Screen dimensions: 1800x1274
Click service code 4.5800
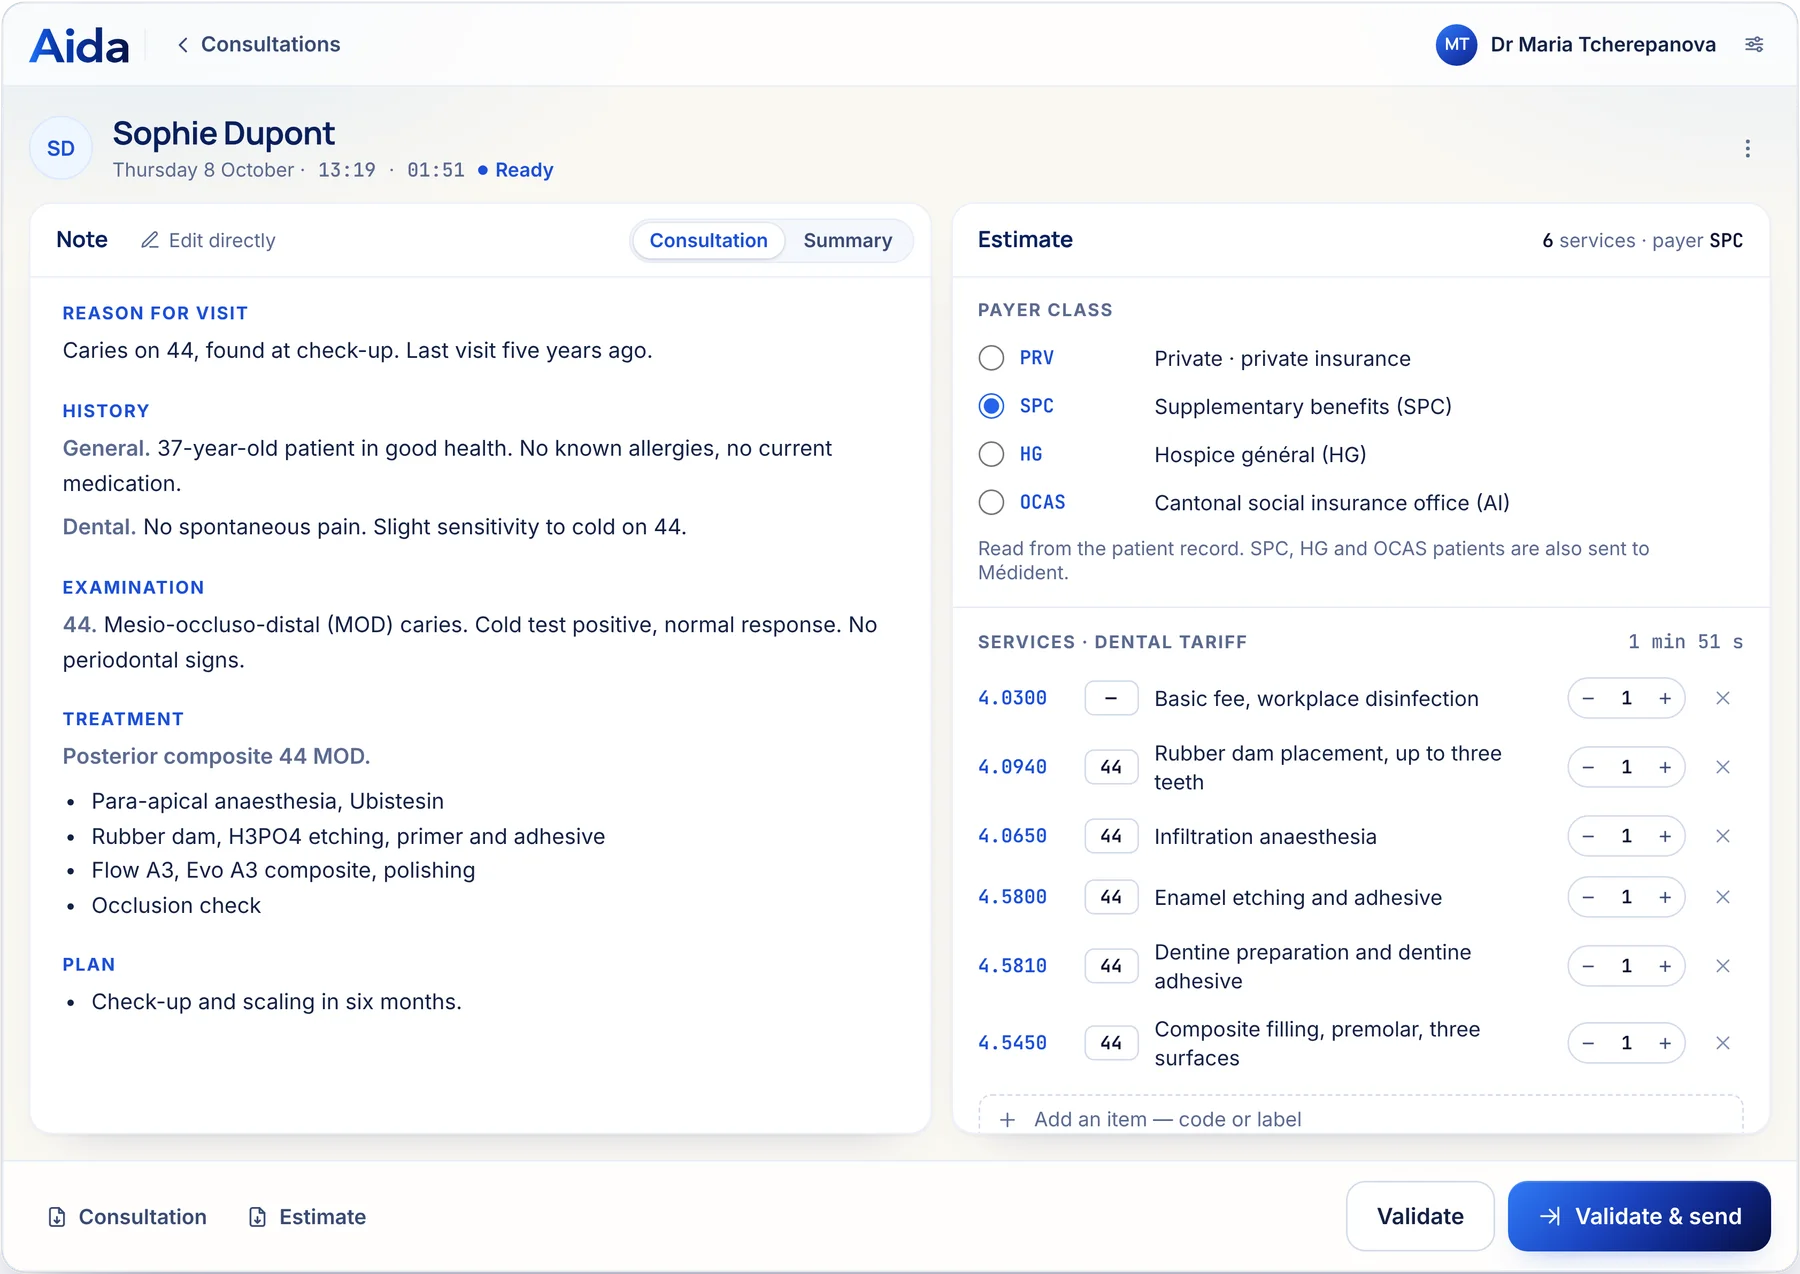pyautogui.click(x=1012, y=897)
